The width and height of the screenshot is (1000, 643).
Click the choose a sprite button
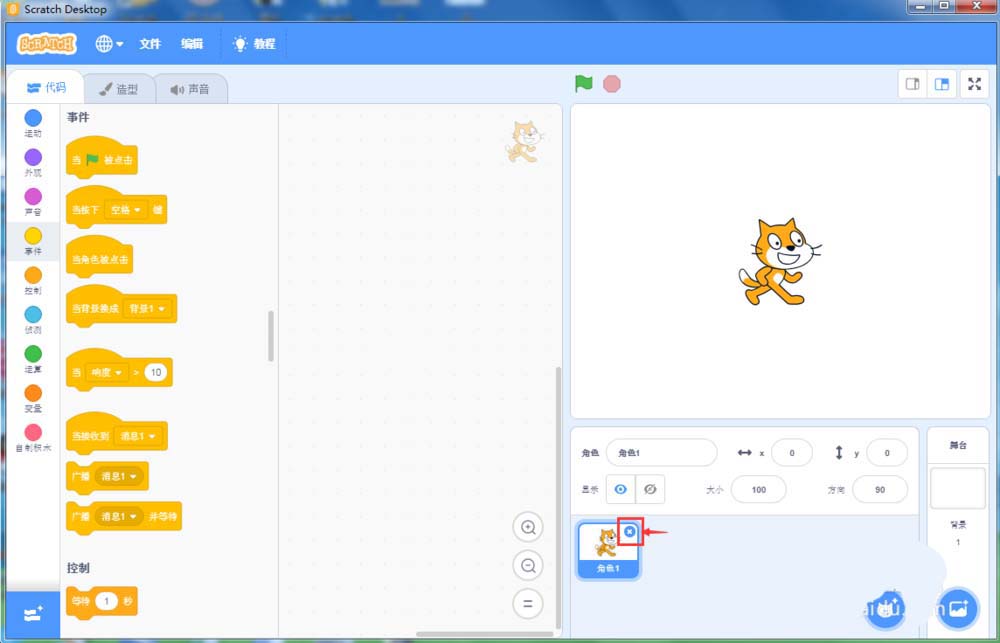pyautogui.click(x=887, y=609)
